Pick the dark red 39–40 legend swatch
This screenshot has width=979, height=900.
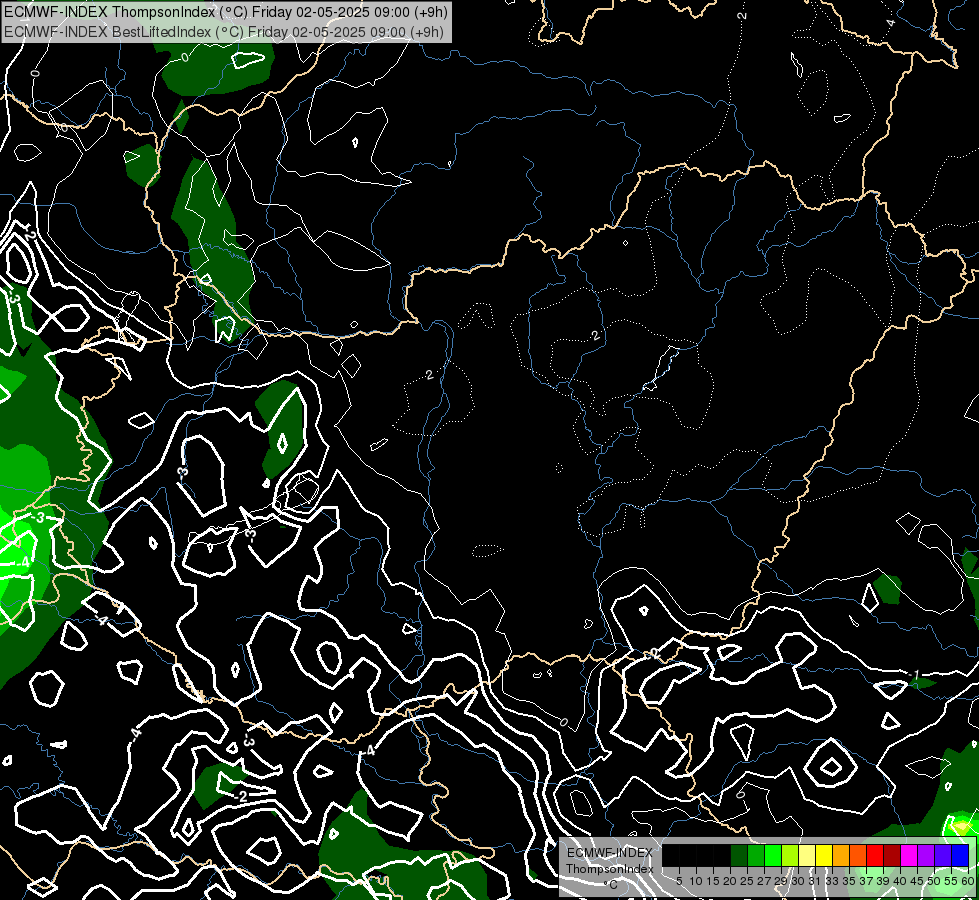point(892,855)
